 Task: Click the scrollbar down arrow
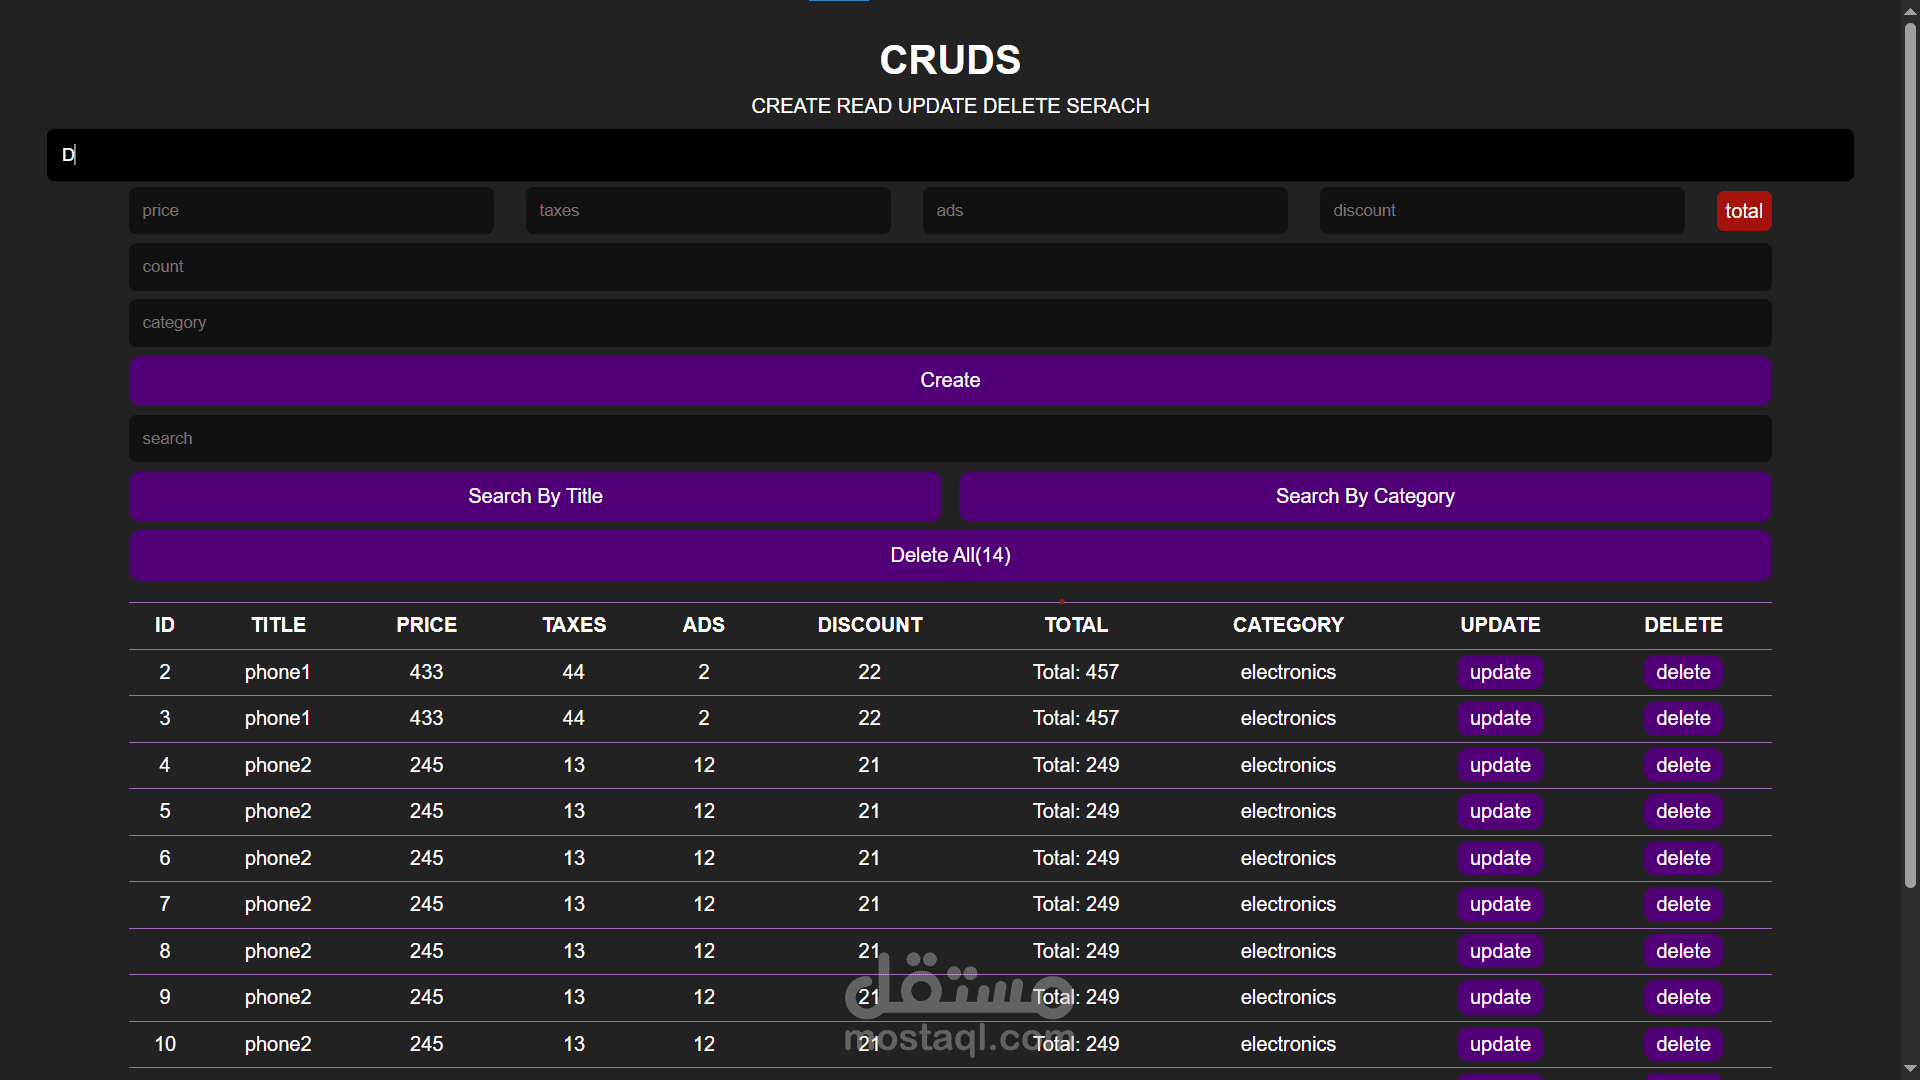[x=1910, y=1069]
